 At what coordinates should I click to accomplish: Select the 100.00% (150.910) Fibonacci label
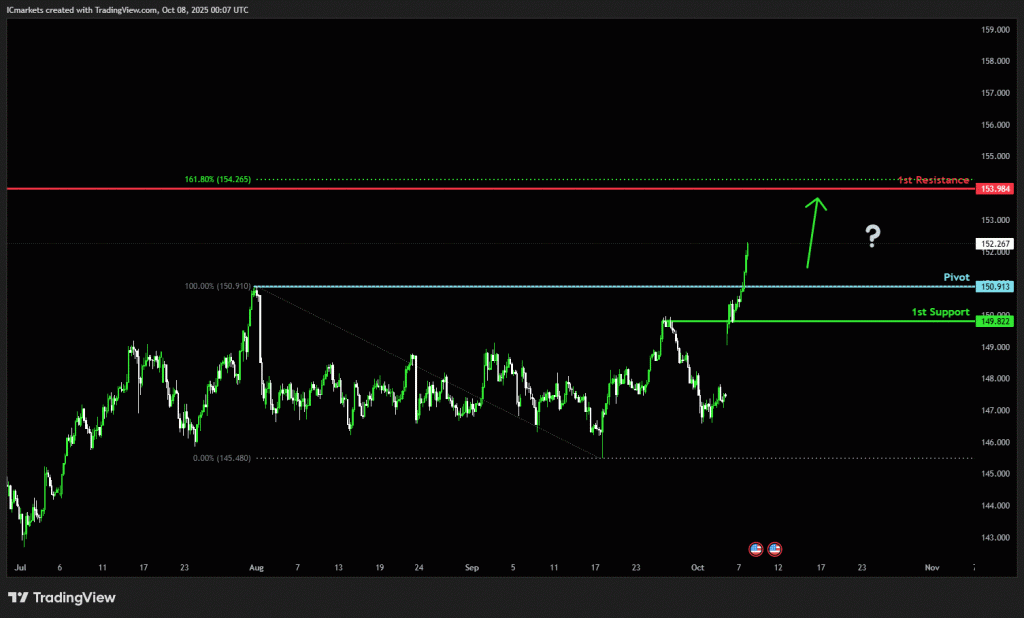click(x=217, y=287)
